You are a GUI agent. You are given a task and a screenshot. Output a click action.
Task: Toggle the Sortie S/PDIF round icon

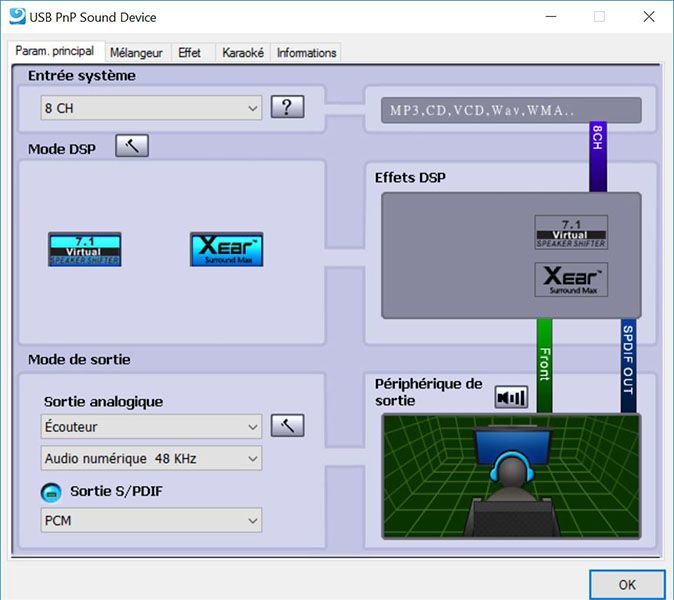51,492
